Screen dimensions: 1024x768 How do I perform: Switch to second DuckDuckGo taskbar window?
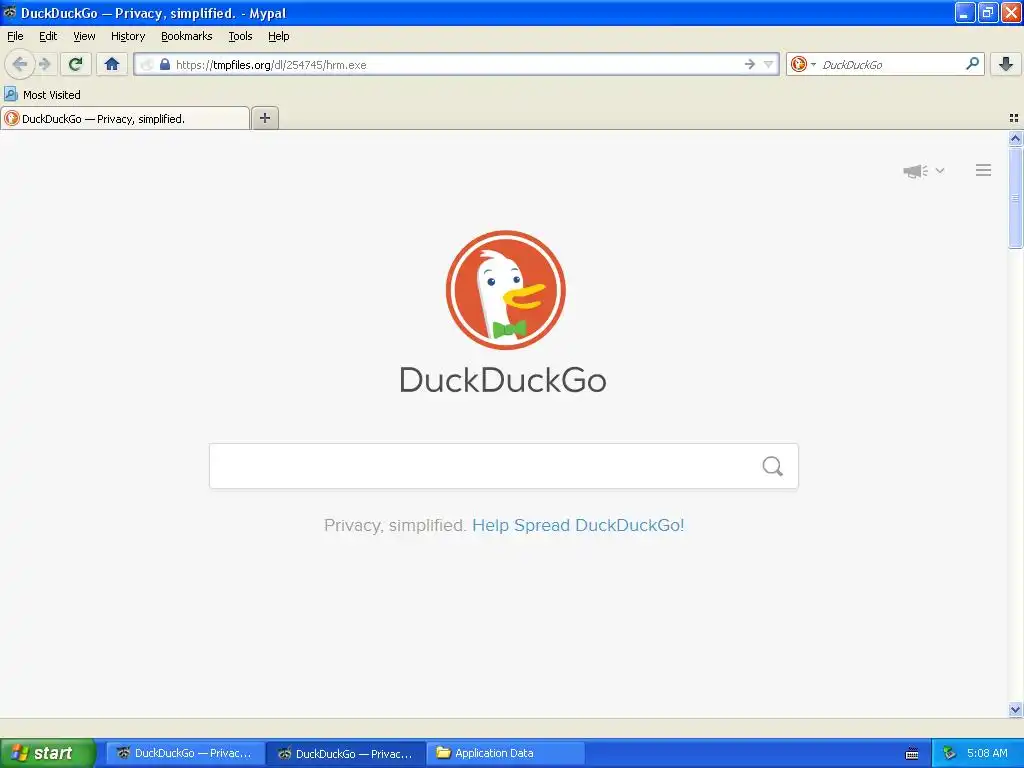click(347, 753)
